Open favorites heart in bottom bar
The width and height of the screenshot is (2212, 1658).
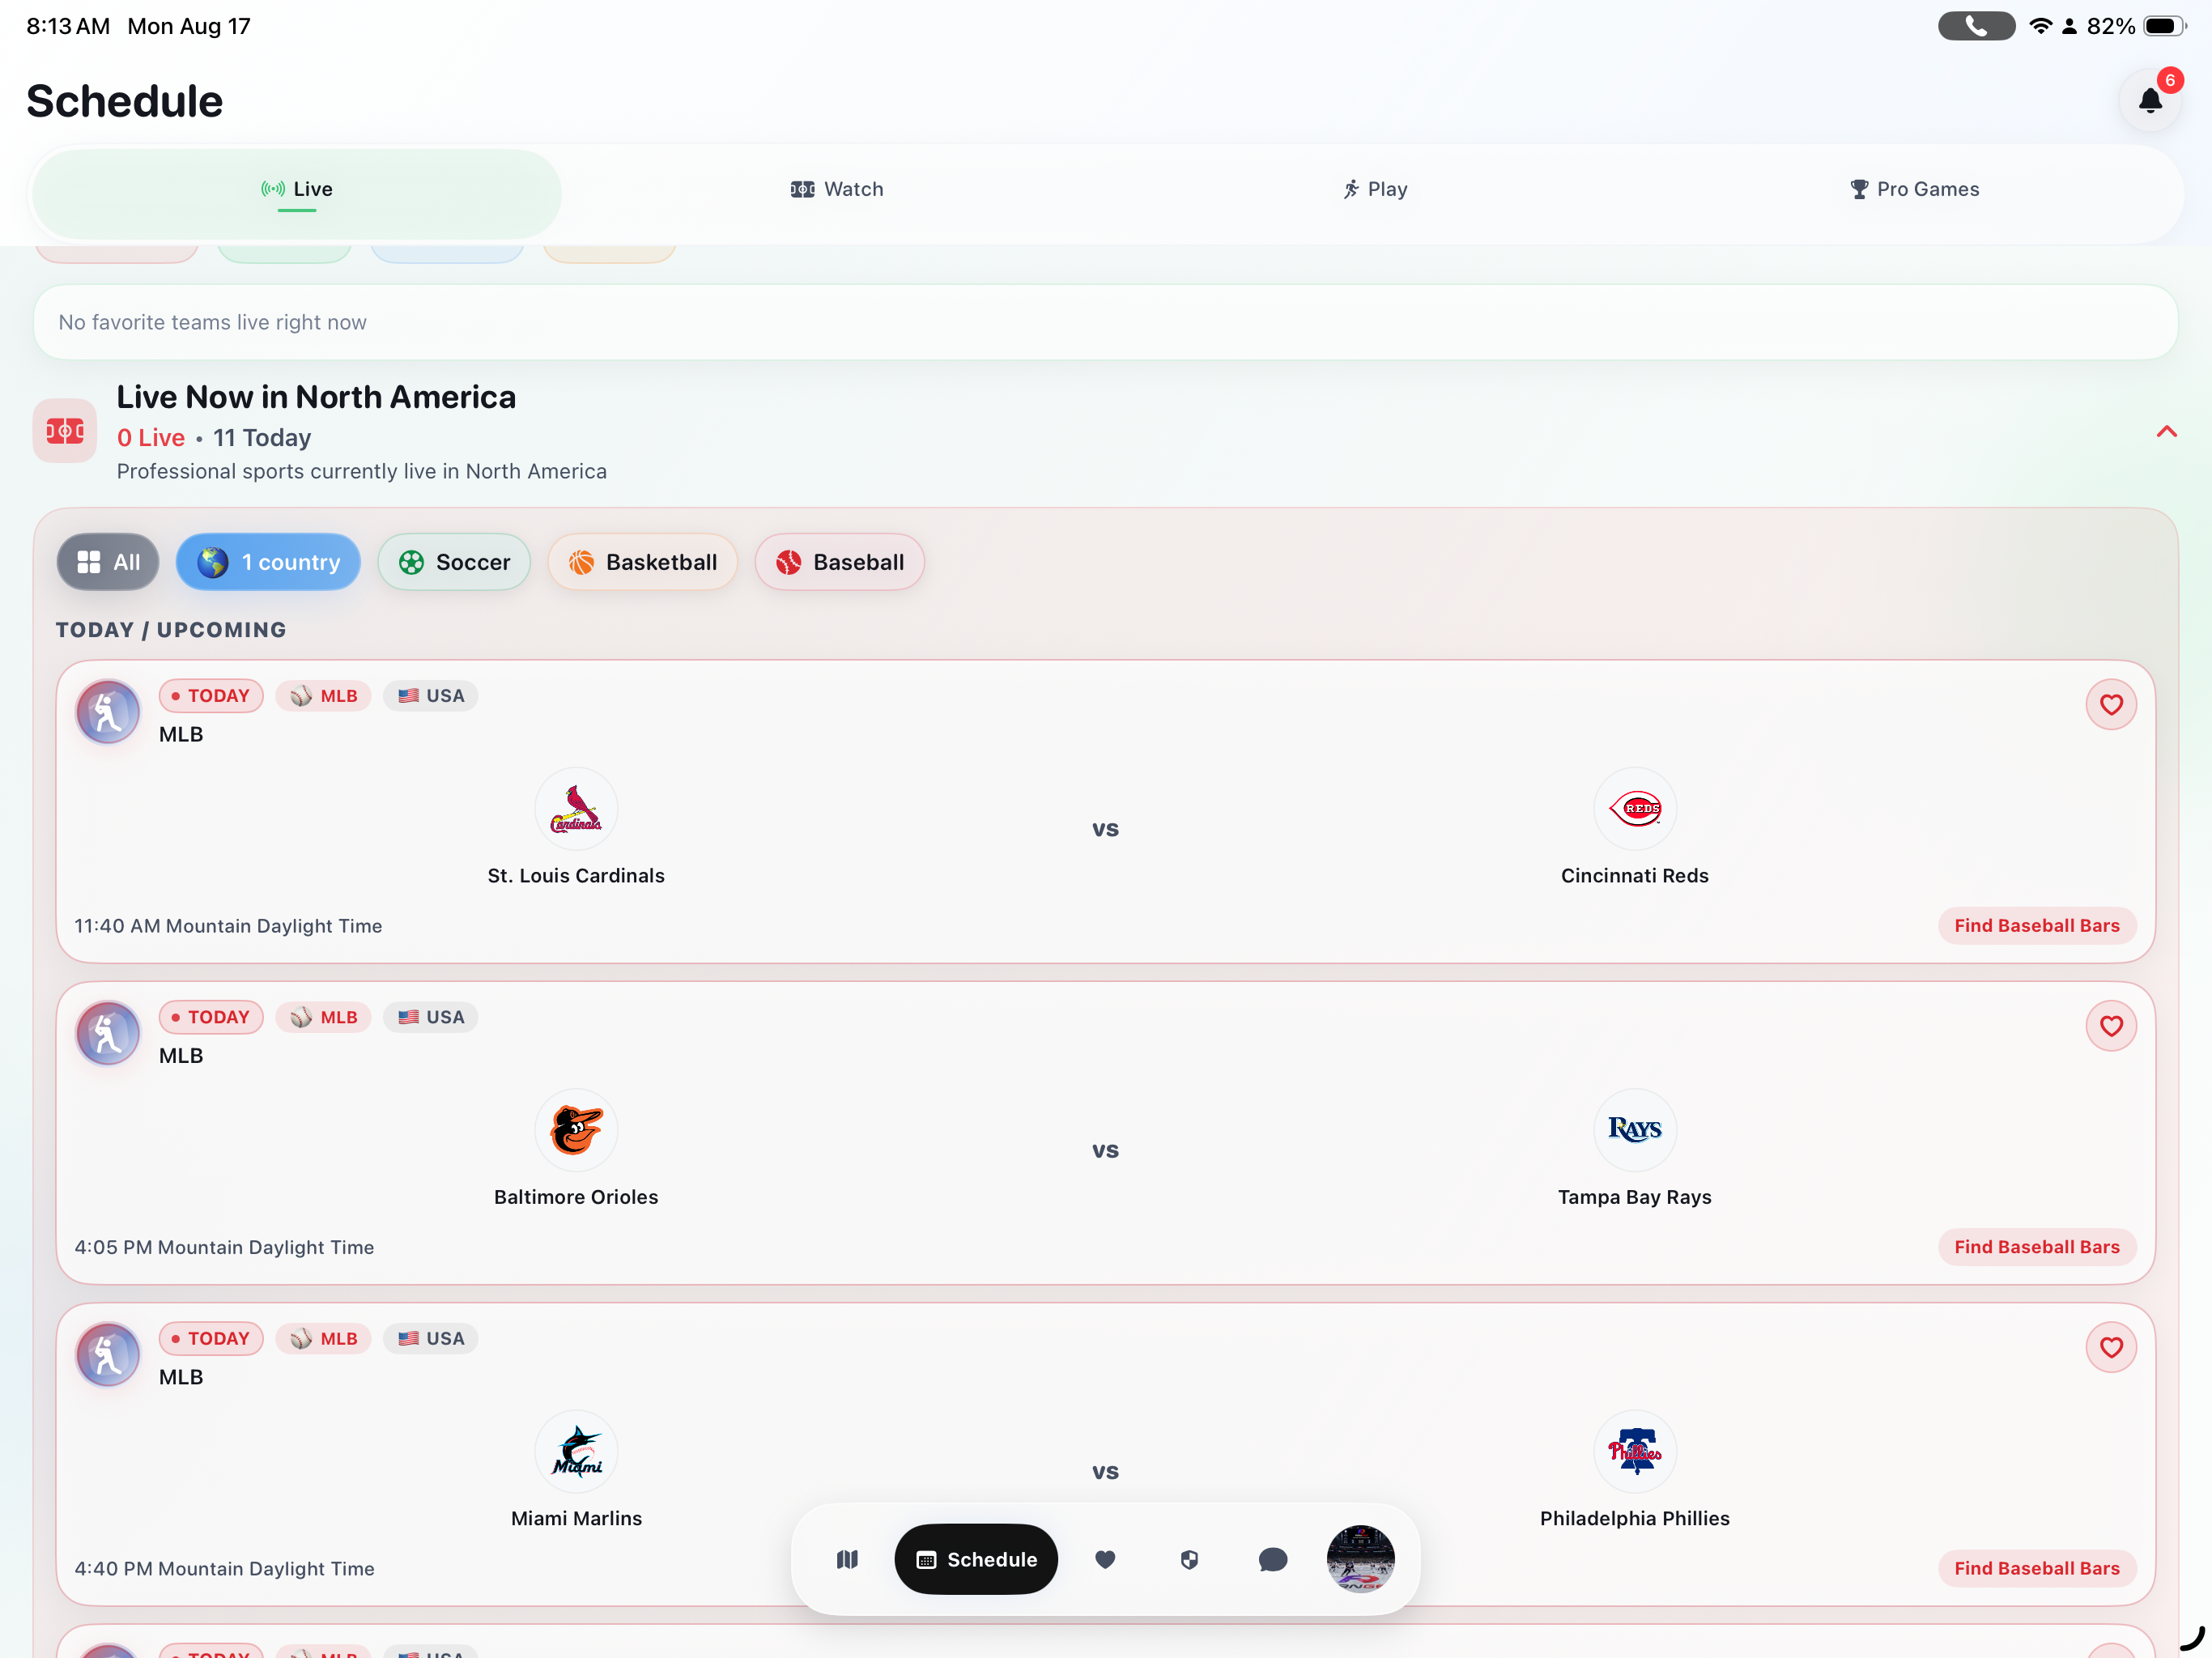(x=1105, y=1559)
